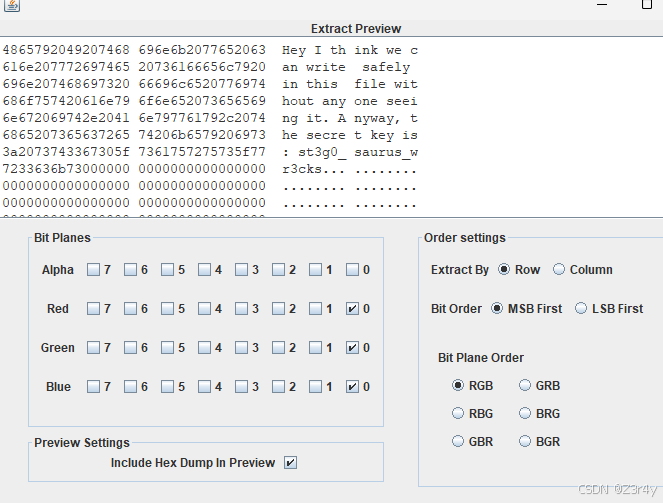This screenshot has height=503, width=663.
Task: Check the Blue bit plane 4 box
Action: 204,386
